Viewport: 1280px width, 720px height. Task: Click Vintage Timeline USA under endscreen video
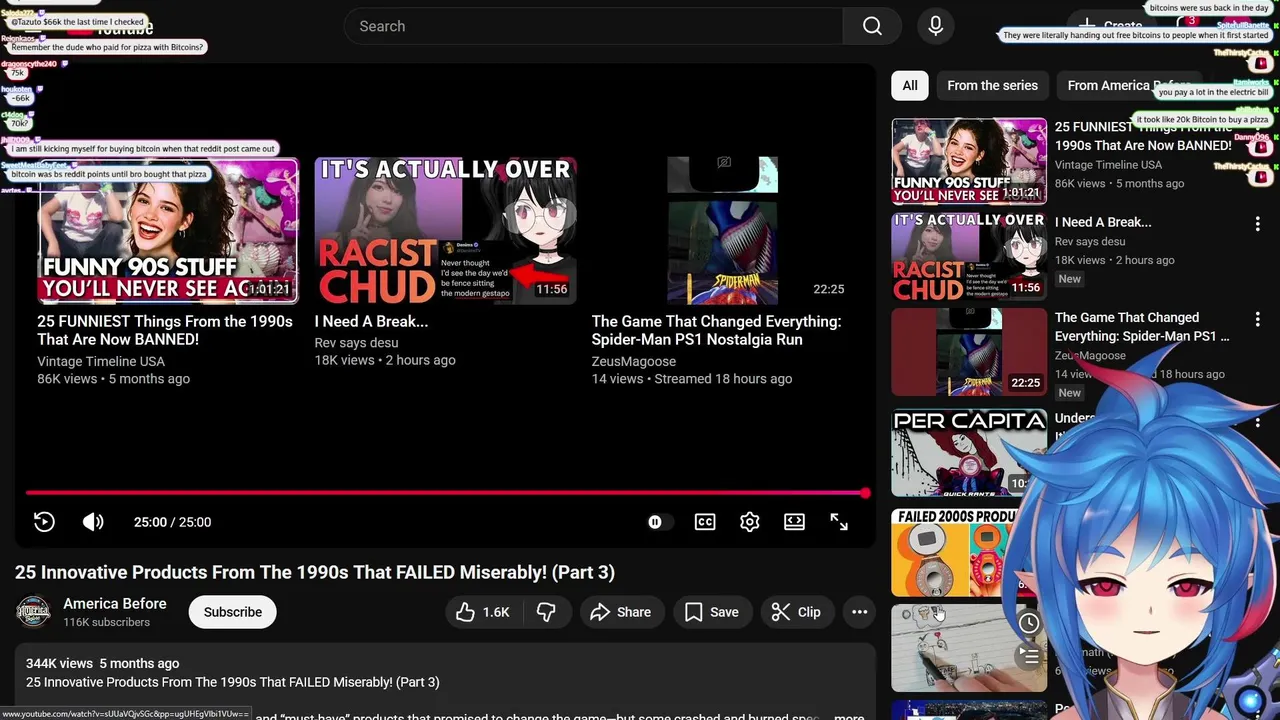(101, 361)
